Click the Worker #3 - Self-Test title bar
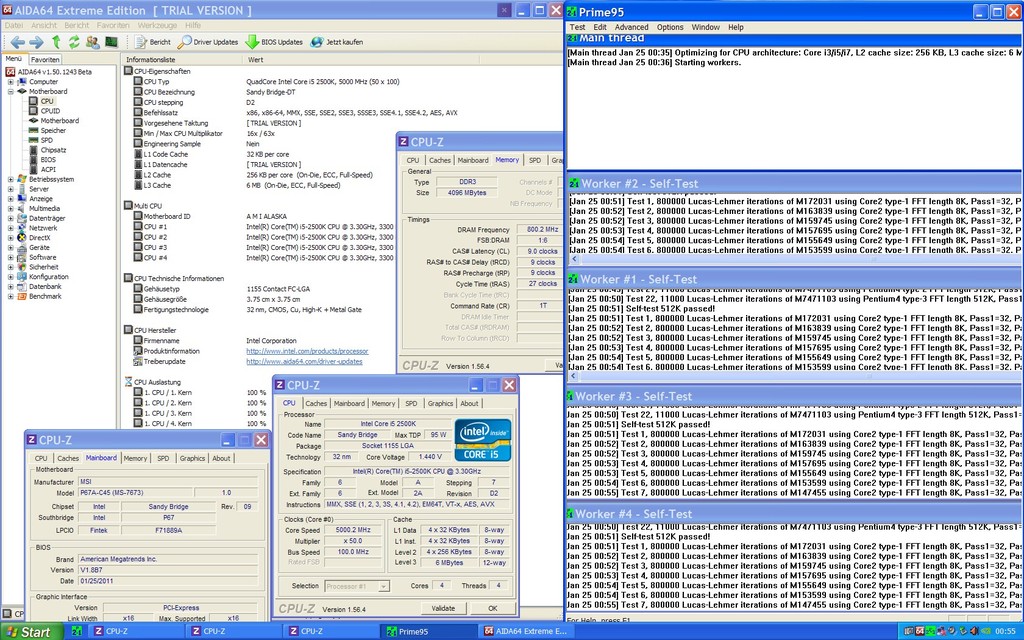The height and width of the screenshot is (640, 1024). coord(794,396)
